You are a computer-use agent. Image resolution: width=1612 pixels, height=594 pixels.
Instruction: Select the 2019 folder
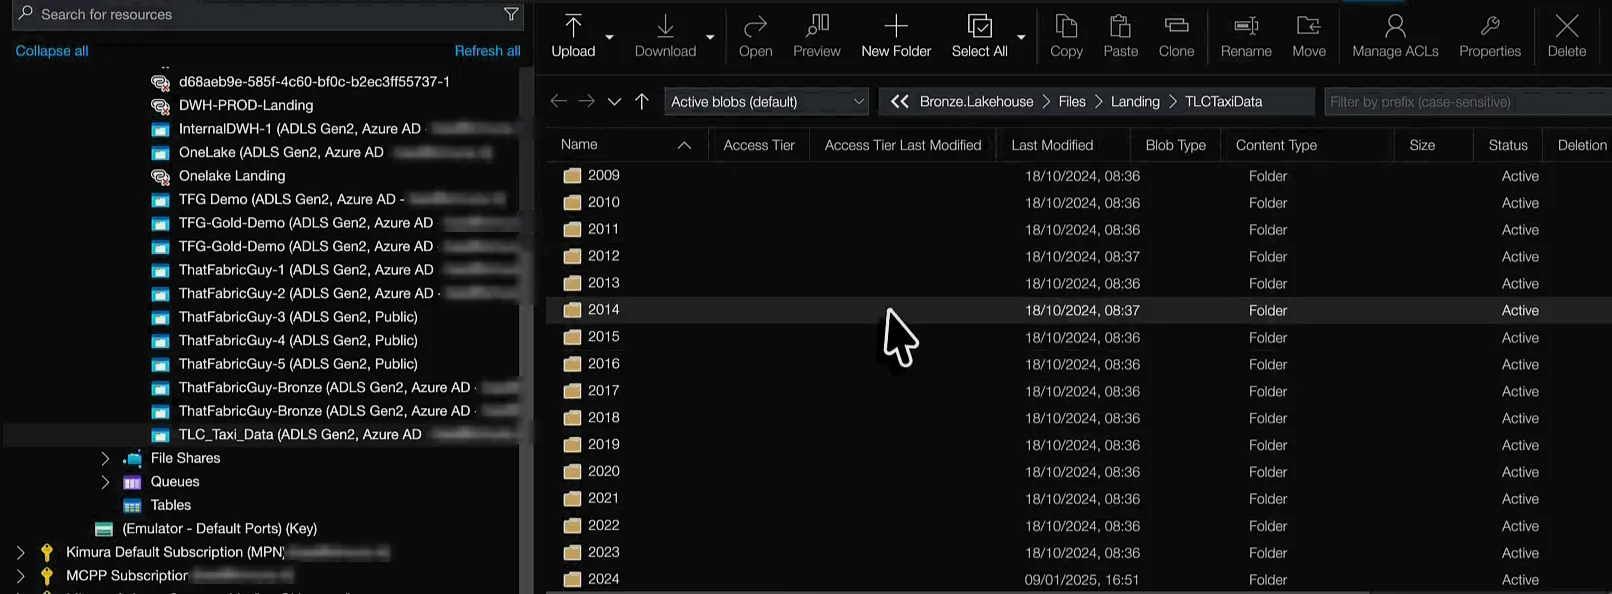[1078, 445]
